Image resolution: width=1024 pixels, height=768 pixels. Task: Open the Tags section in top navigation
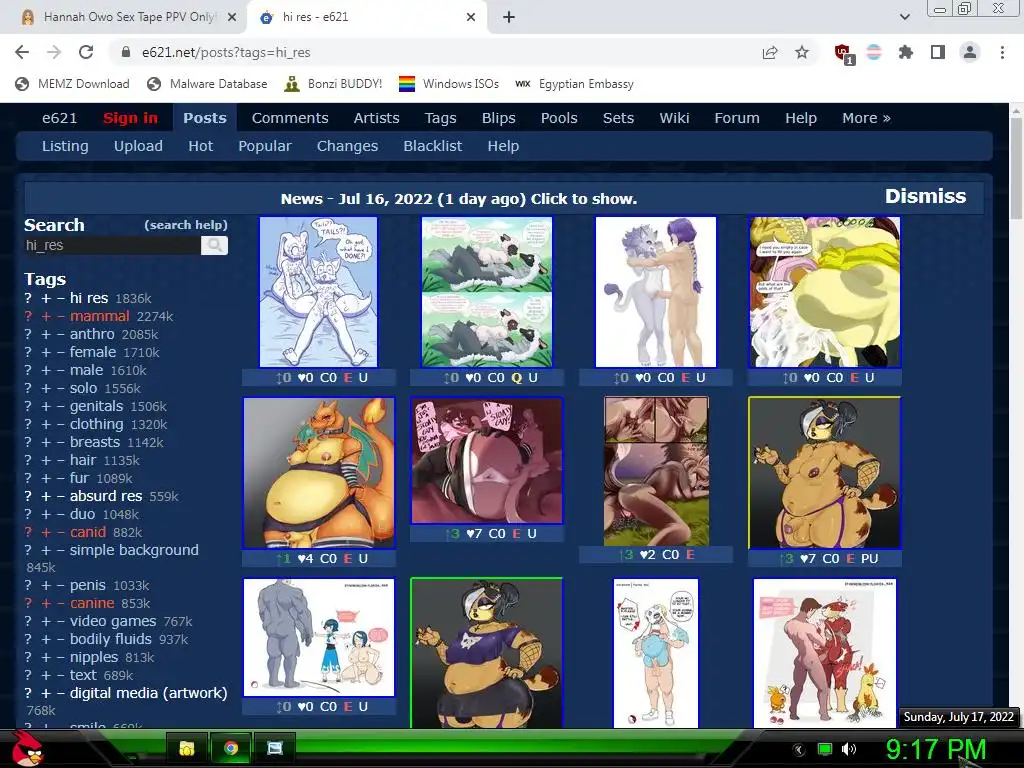pyautogui.click(x=440, y=118)
